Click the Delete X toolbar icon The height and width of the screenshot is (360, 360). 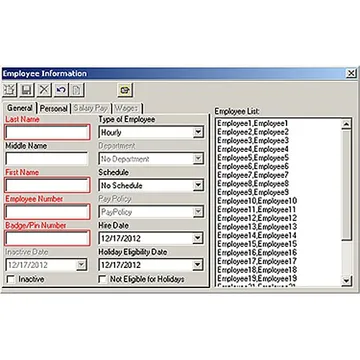click(44, 90)
